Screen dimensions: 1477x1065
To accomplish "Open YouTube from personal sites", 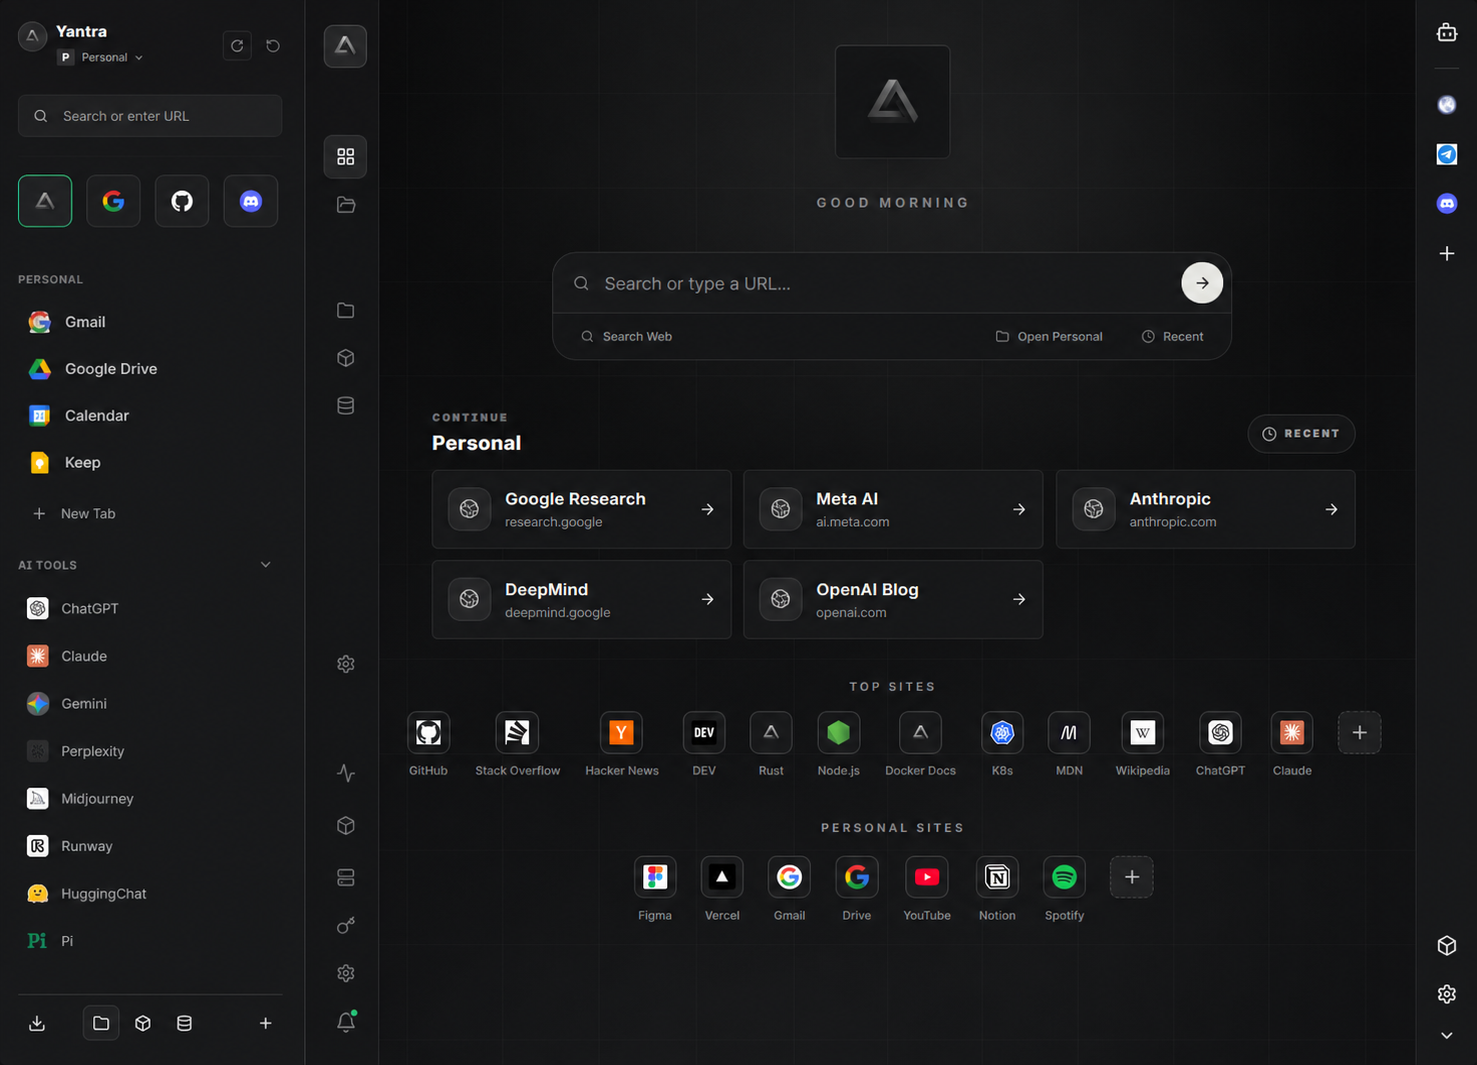I will (927, 877).
